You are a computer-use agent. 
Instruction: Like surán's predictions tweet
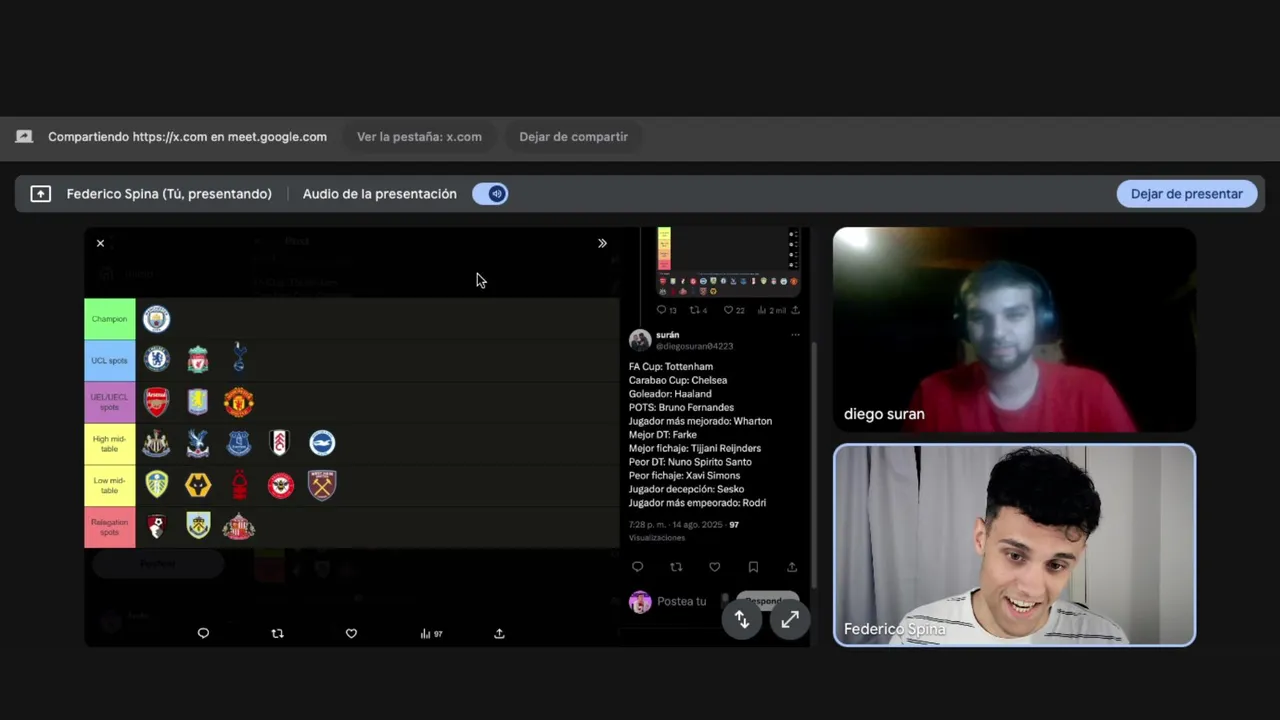pos(714,567)
